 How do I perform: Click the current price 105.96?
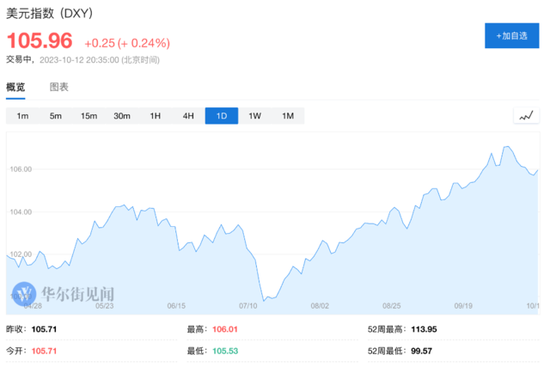tap(40, 41)
